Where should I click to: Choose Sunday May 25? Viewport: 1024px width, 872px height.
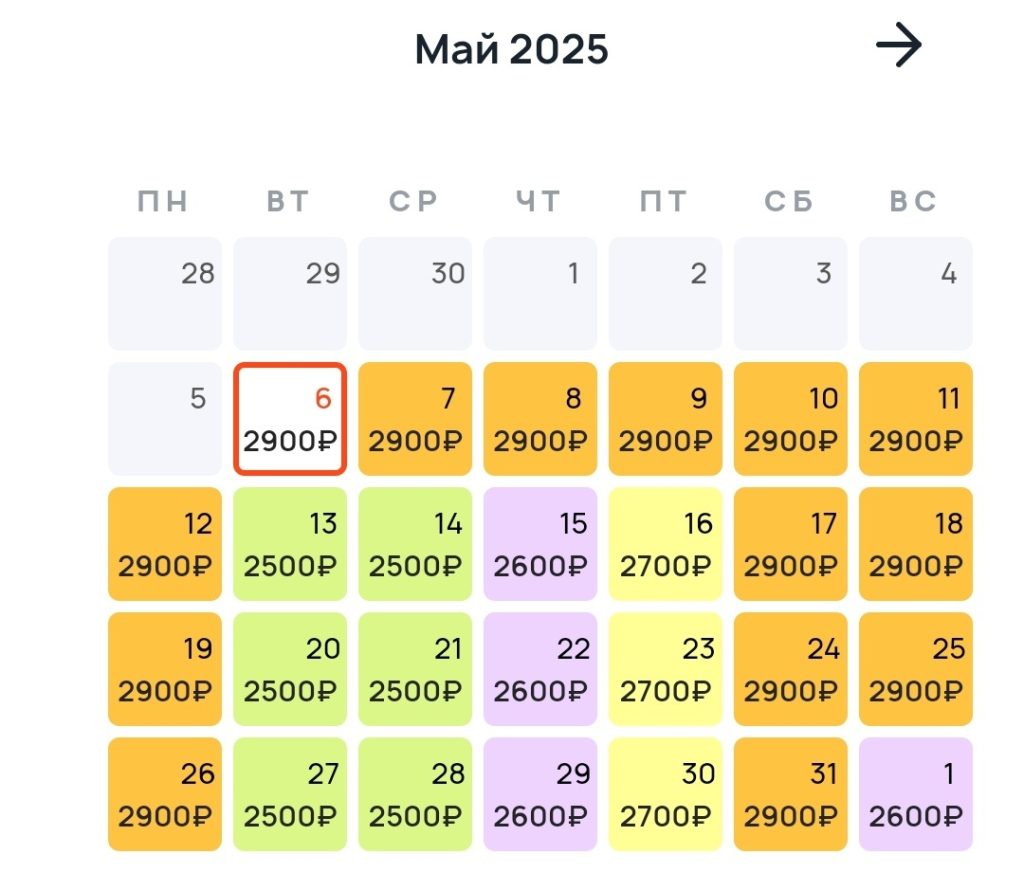click(x=915, y=669)
